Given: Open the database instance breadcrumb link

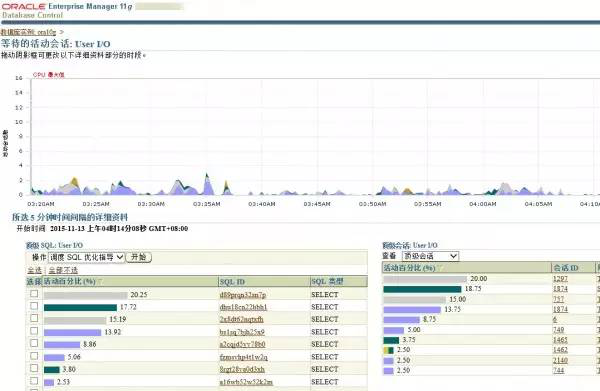Looking at the screenshot, I should 29,32.
